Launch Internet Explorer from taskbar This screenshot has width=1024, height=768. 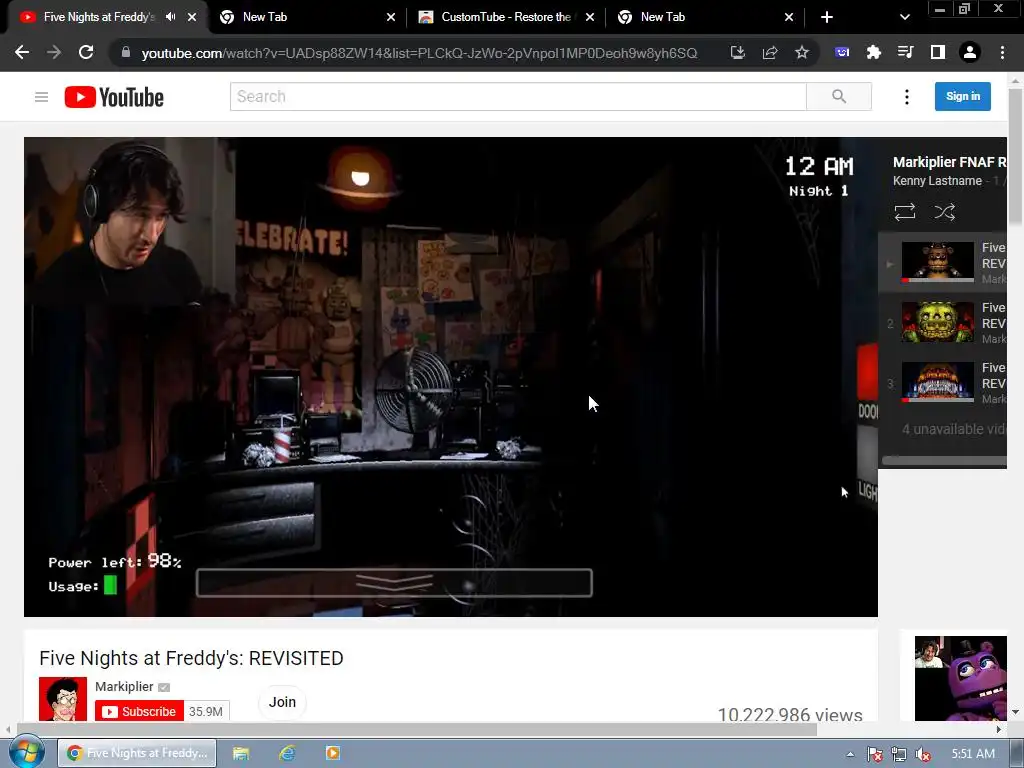pyautogui.click(x=287, y=754)
